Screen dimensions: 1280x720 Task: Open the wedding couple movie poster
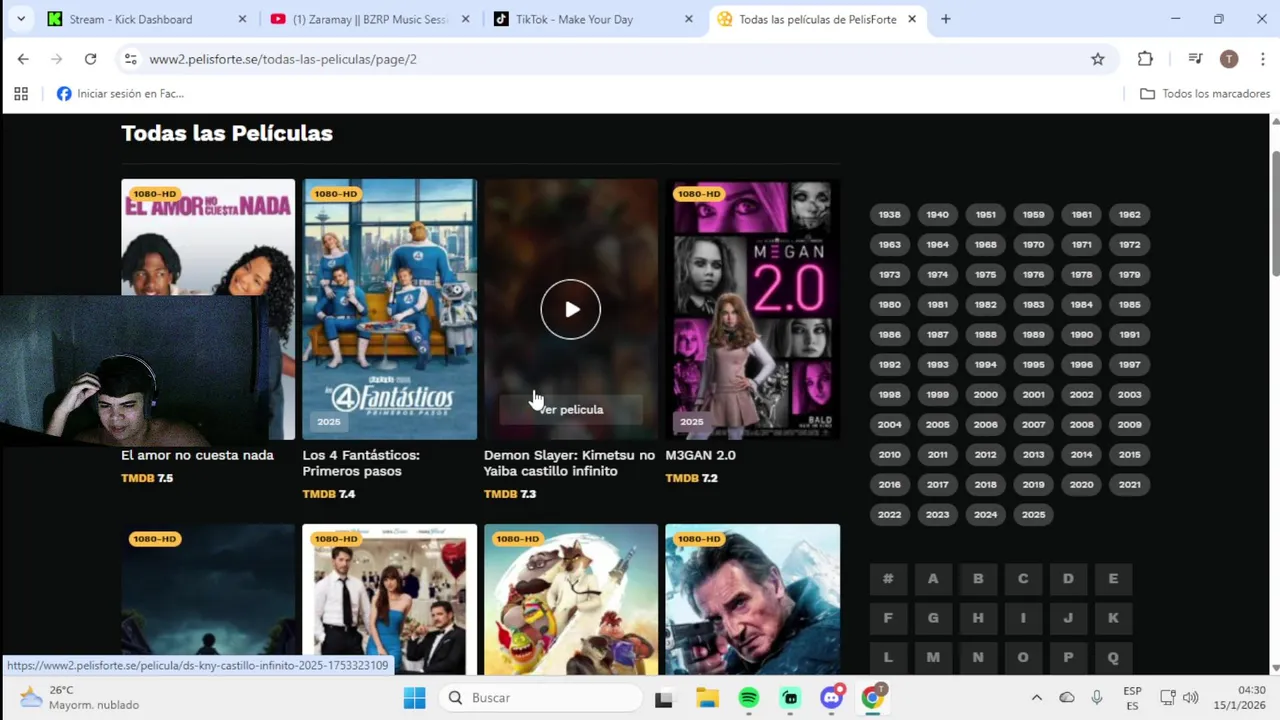[x=390, y=598]
